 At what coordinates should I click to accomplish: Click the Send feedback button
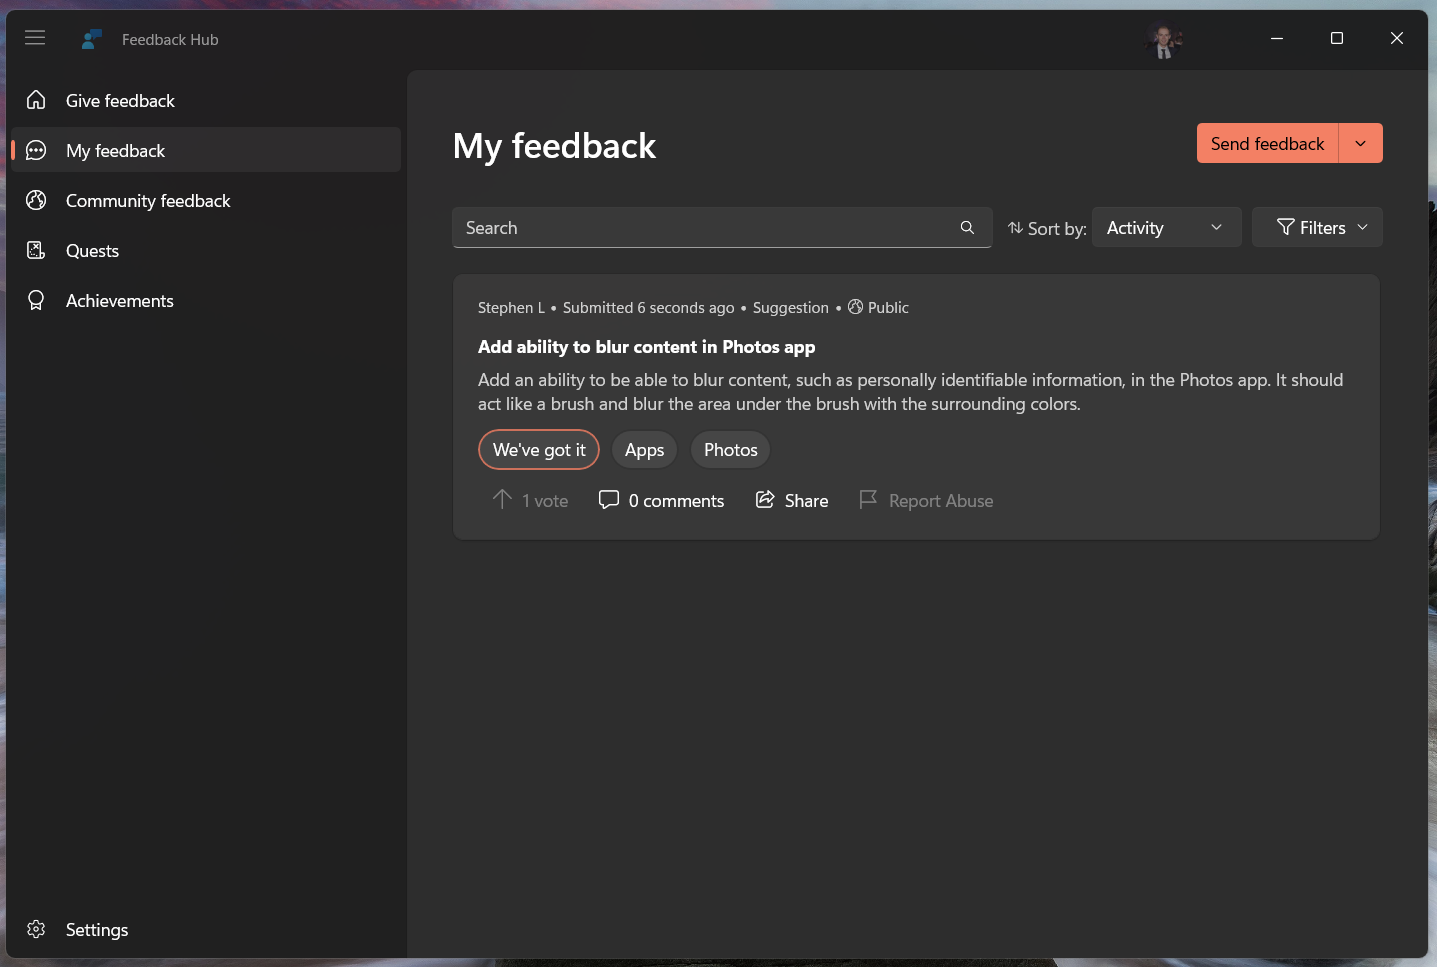(x=1266, y=143)
